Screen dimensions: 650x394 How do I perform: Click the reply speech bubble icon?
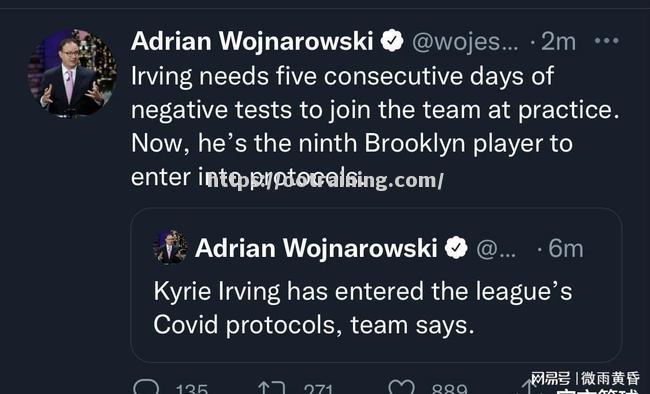tap(146, 388)
